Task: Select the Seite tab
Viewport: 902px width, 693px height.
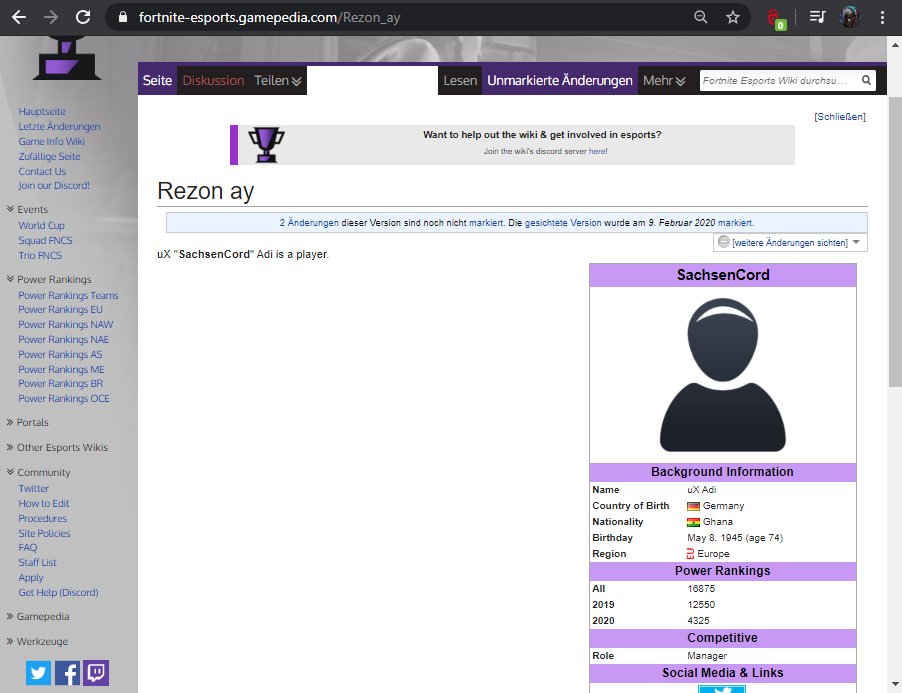Action: (157, 81)
